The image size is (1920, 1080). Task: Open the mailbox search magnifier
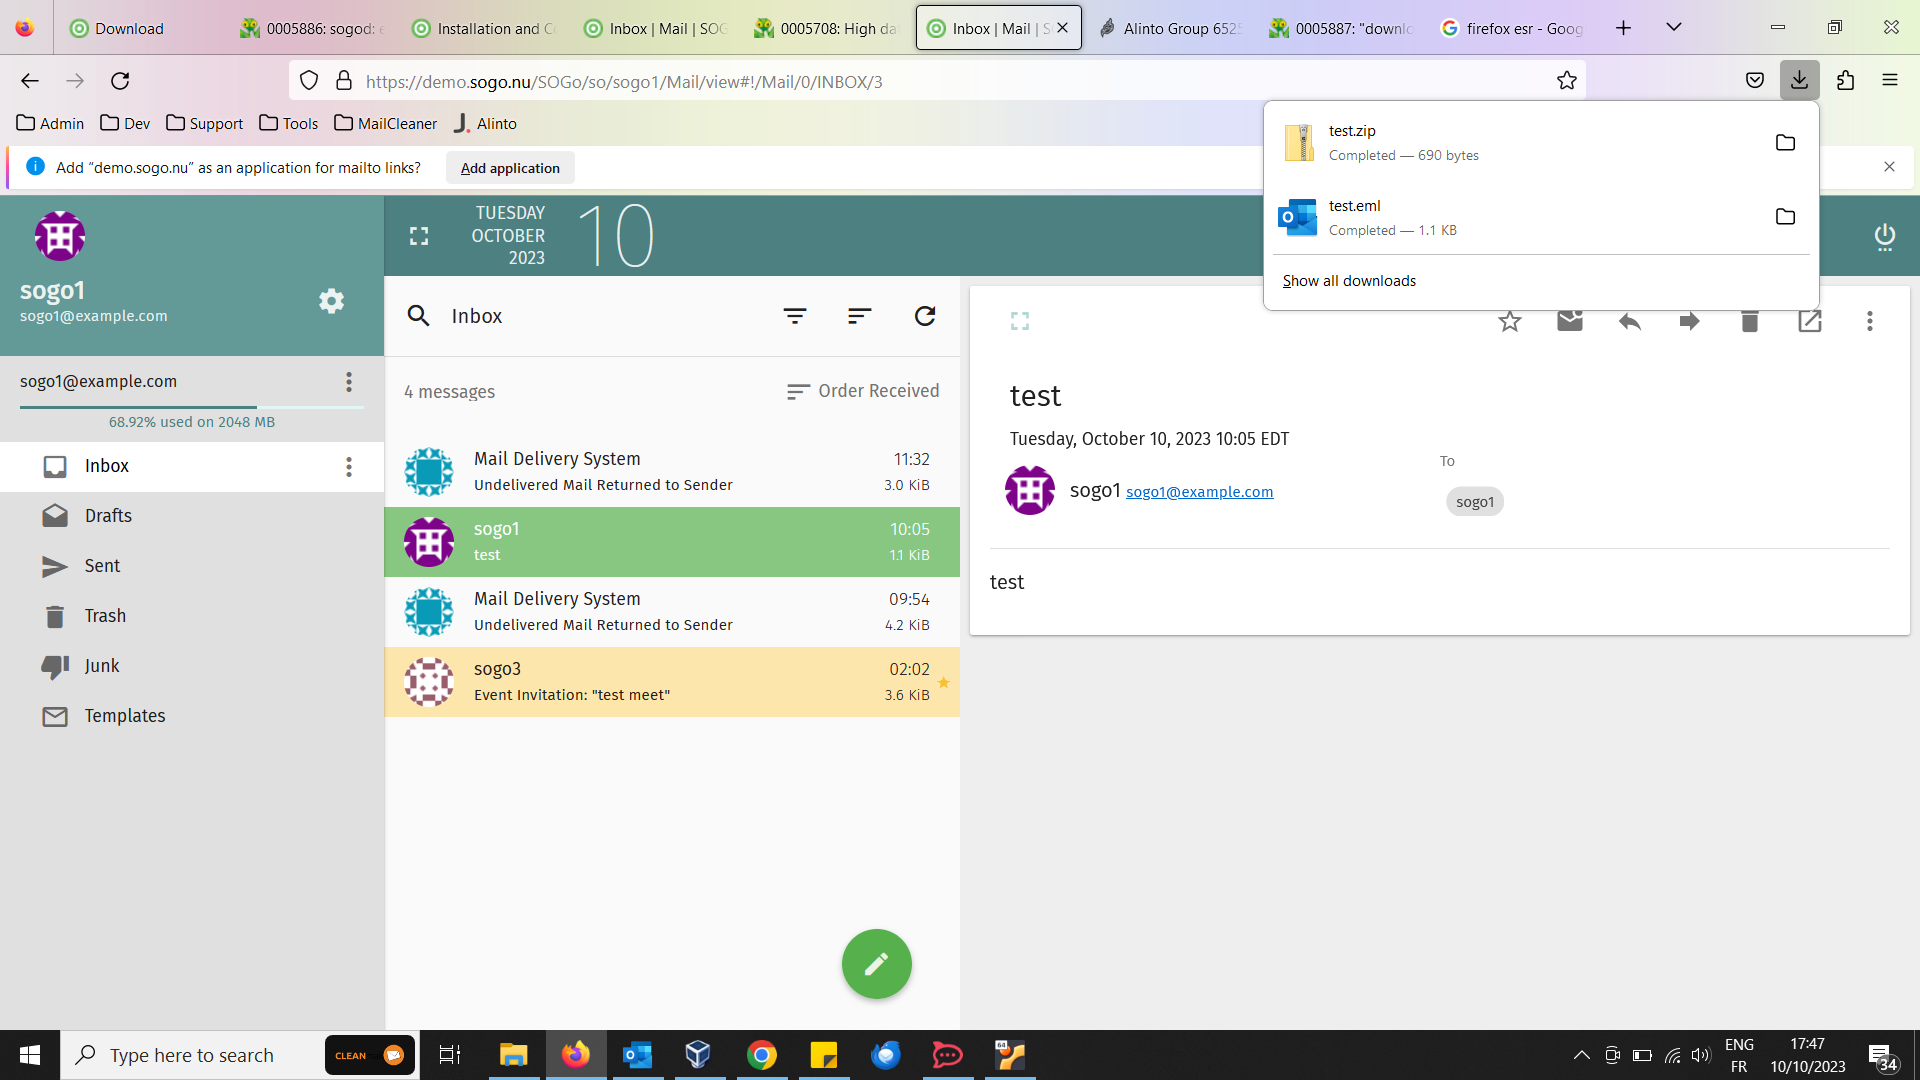click(x=418, y=316)
